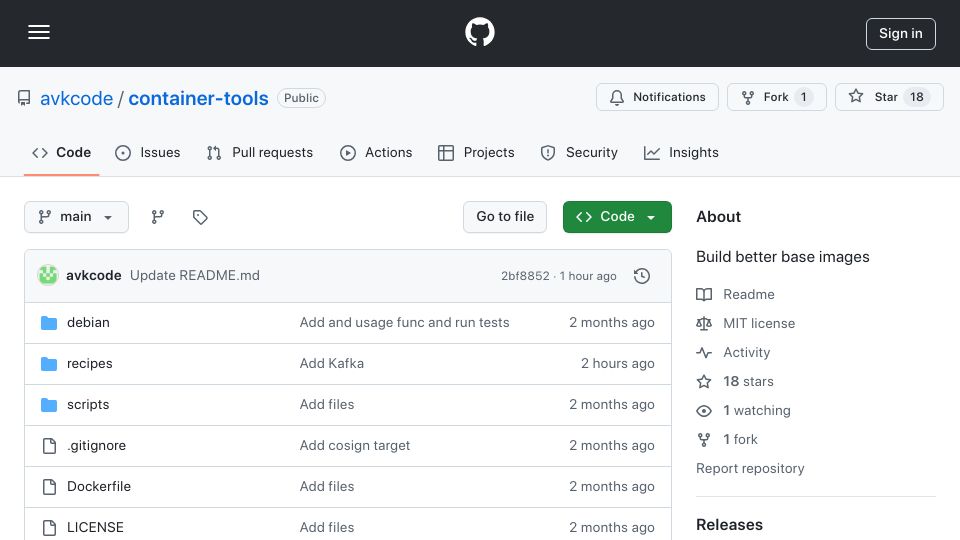Viewport: 960px width, 540px height.
Task: Expand the main branch dropdown
Action: pos(77,217)
